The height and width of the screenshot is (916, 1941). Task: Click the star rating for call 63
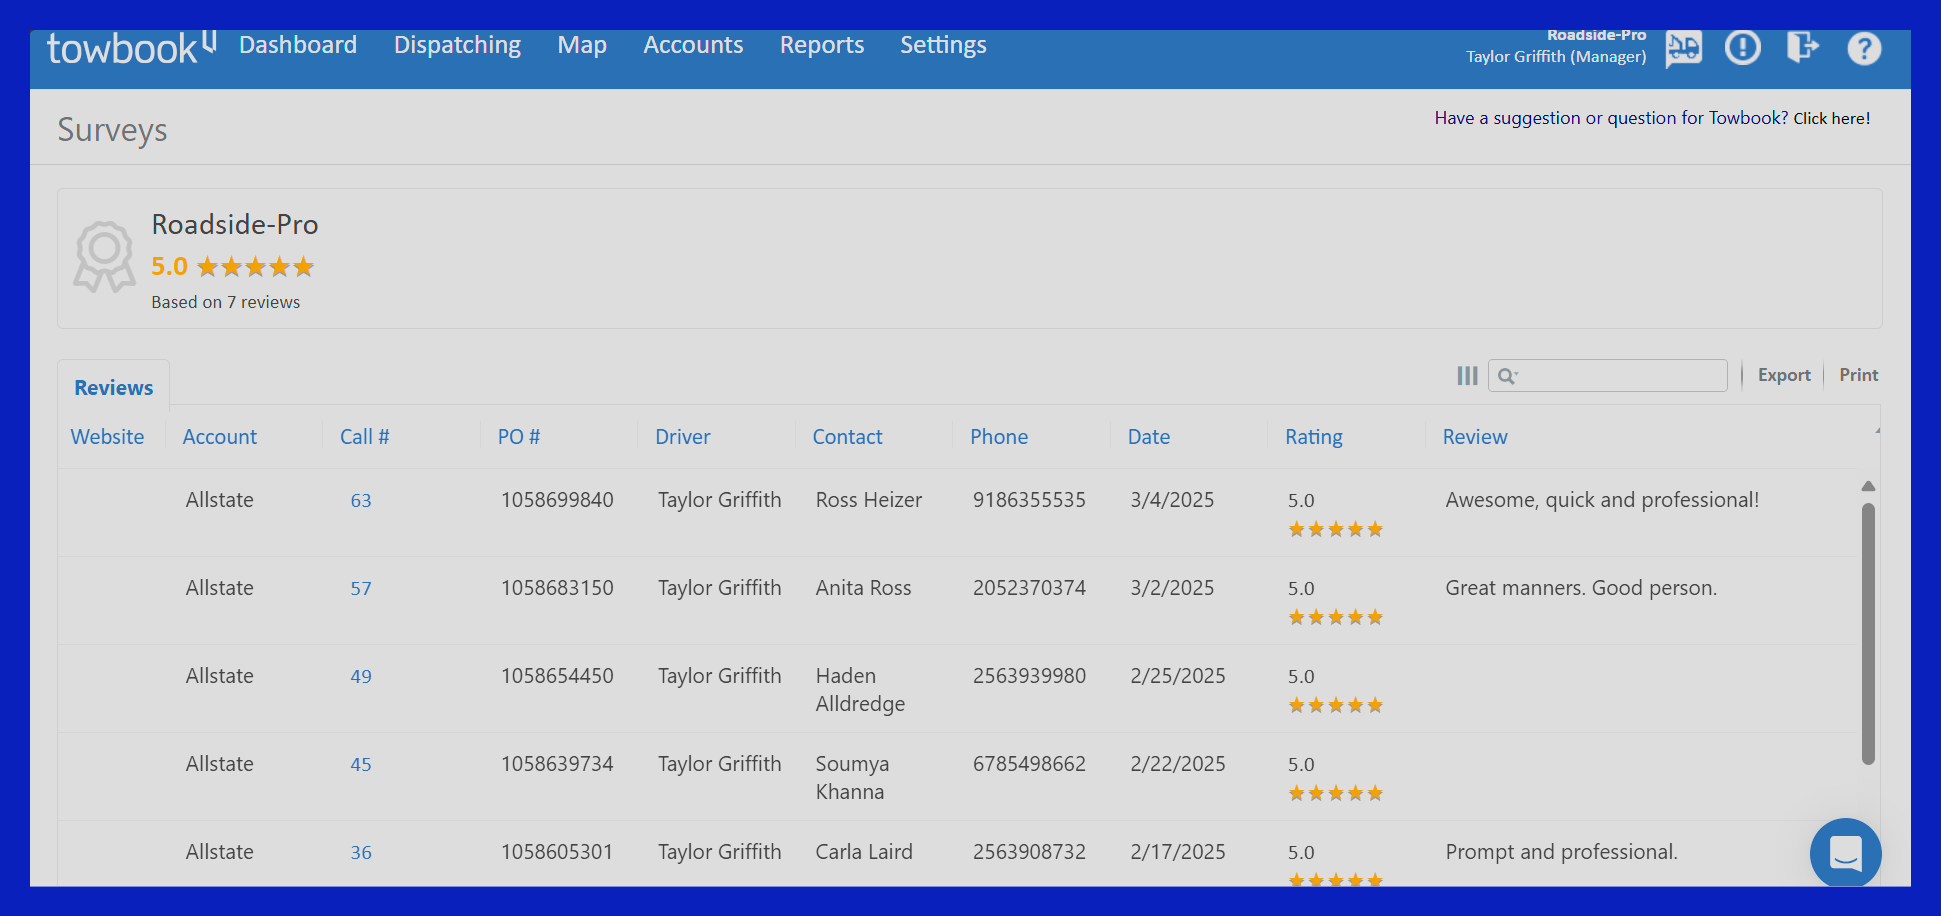click(x=1335, y=529)
